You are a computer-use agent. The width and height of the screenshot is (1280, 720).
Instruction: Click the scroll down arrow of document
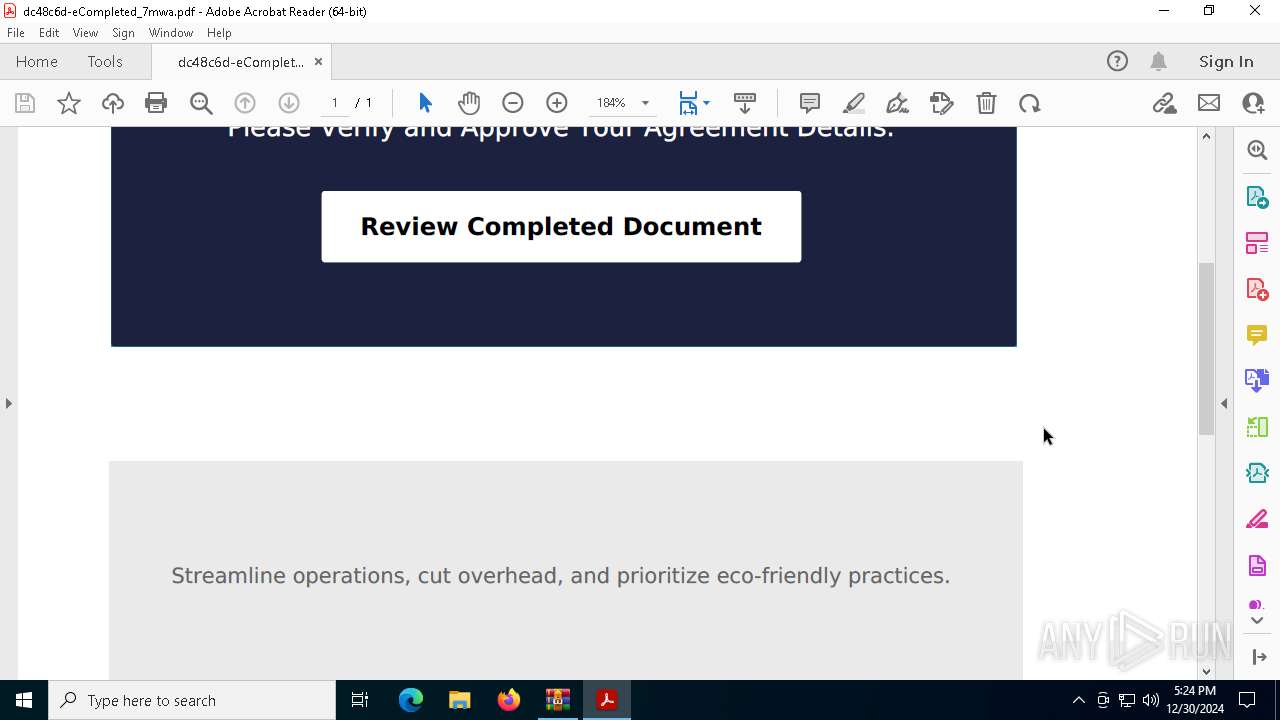[x=1206, y=671]
